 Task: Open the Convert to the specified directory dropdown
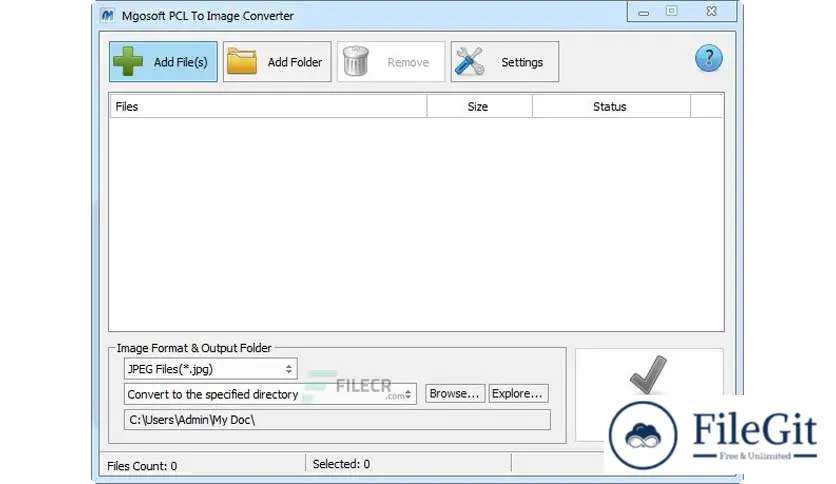pos(270,394)
